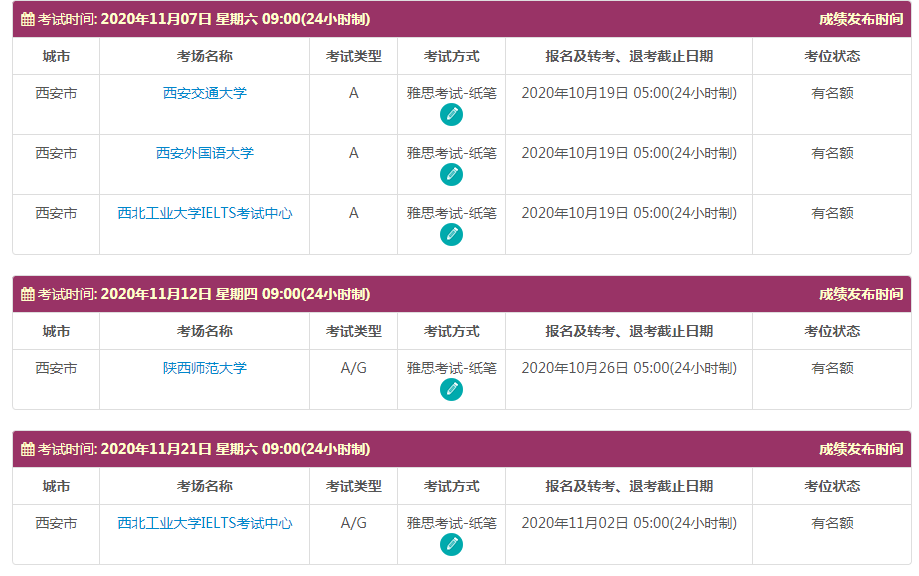This screenshot has height=576, width=919.
Task: Click the pencil icon in the November 21 西北工业大学 row
Action: 451,545
